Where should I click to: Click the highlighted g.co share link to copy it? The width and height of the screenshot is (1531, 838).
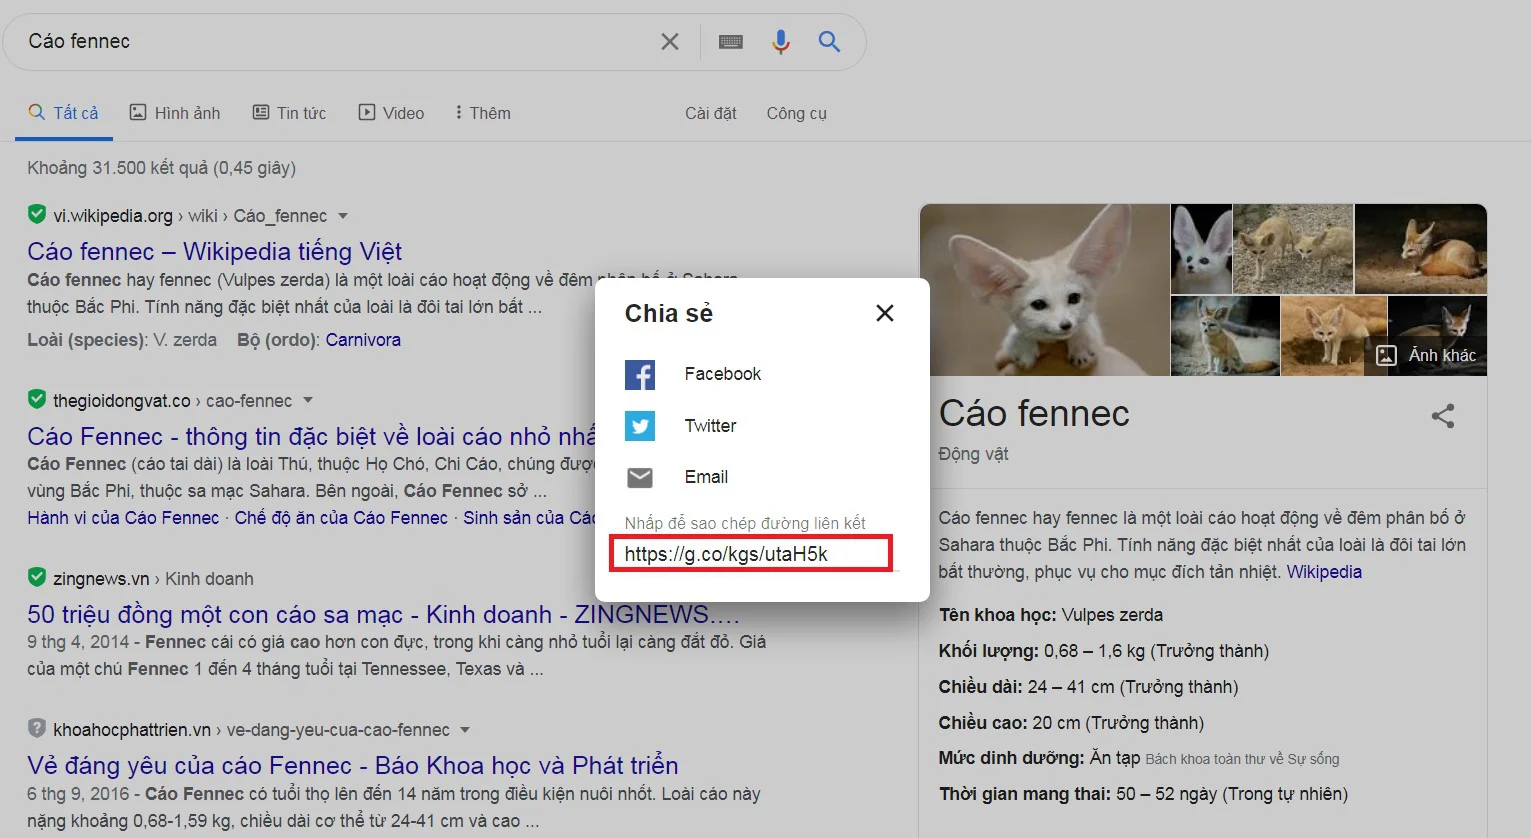point(750,553)
